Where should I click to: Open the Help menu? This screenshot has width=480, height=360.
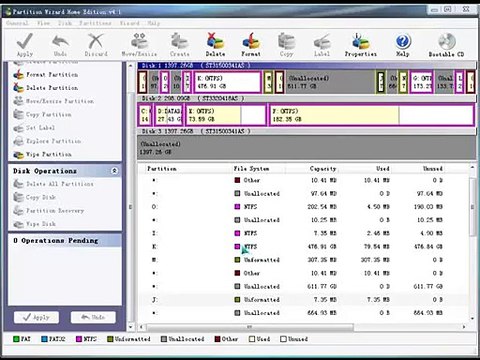(x=154, y=23)
